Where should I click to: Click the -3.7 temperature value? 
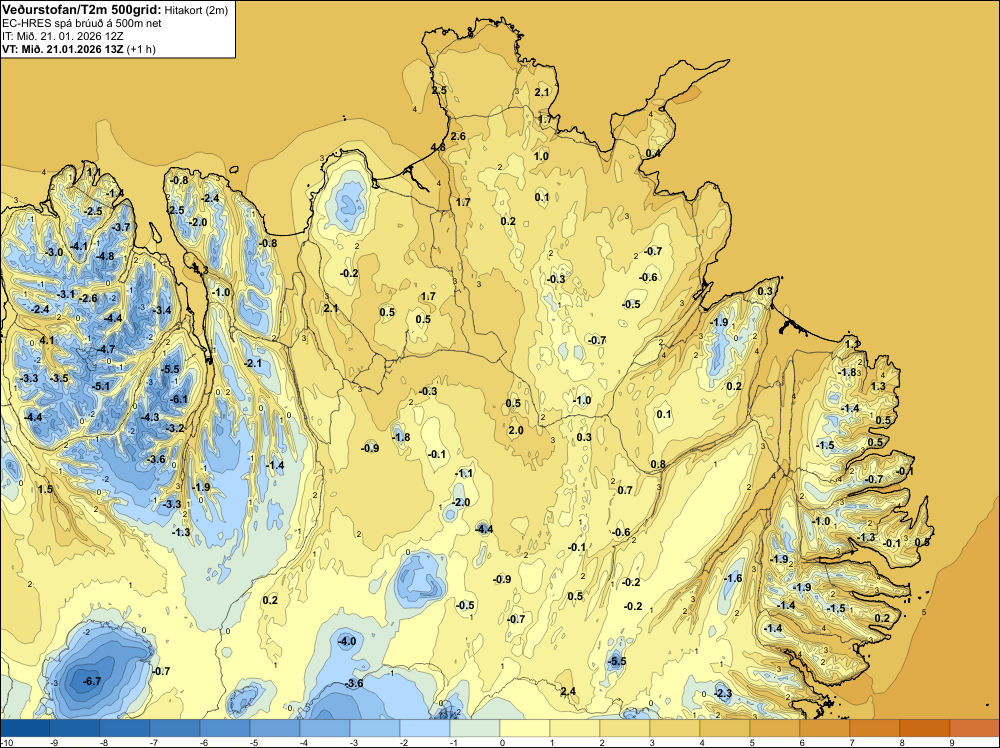[x=121, y=228]
